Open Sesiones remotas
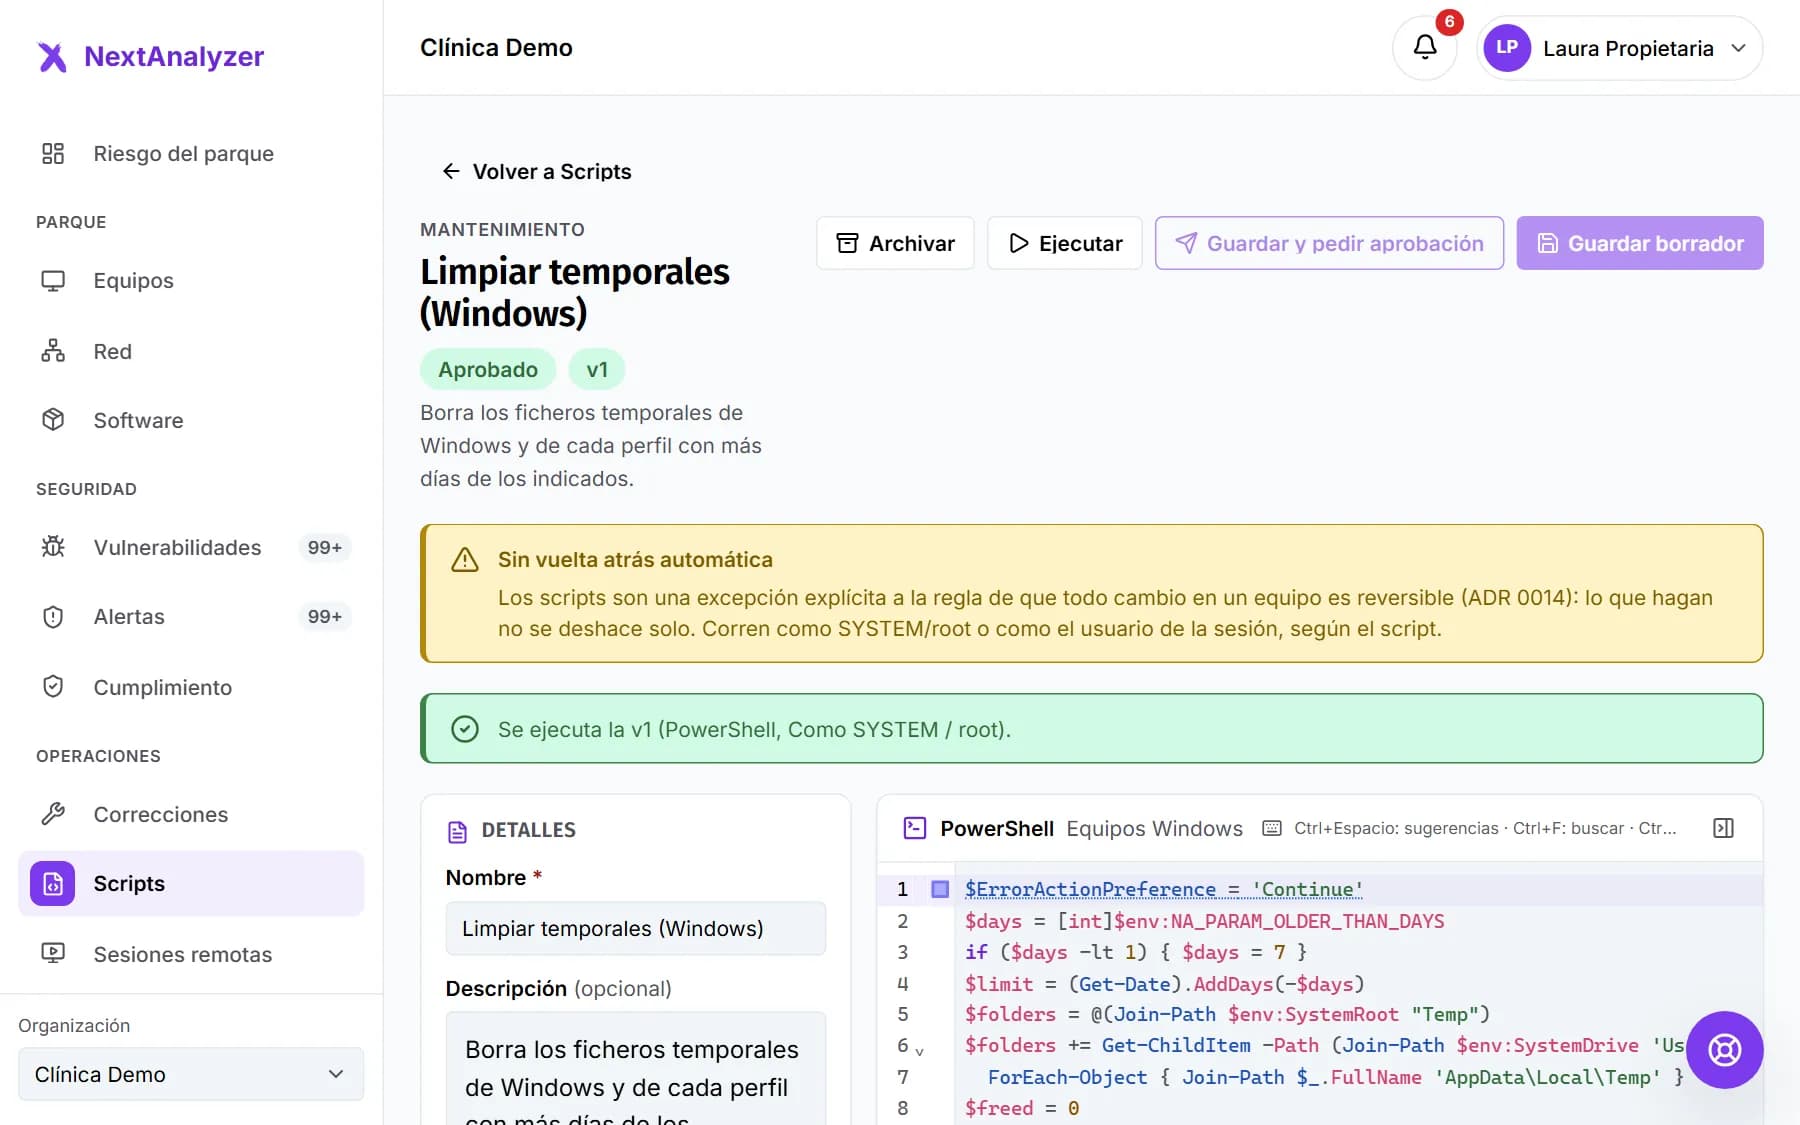 point(191,954)
